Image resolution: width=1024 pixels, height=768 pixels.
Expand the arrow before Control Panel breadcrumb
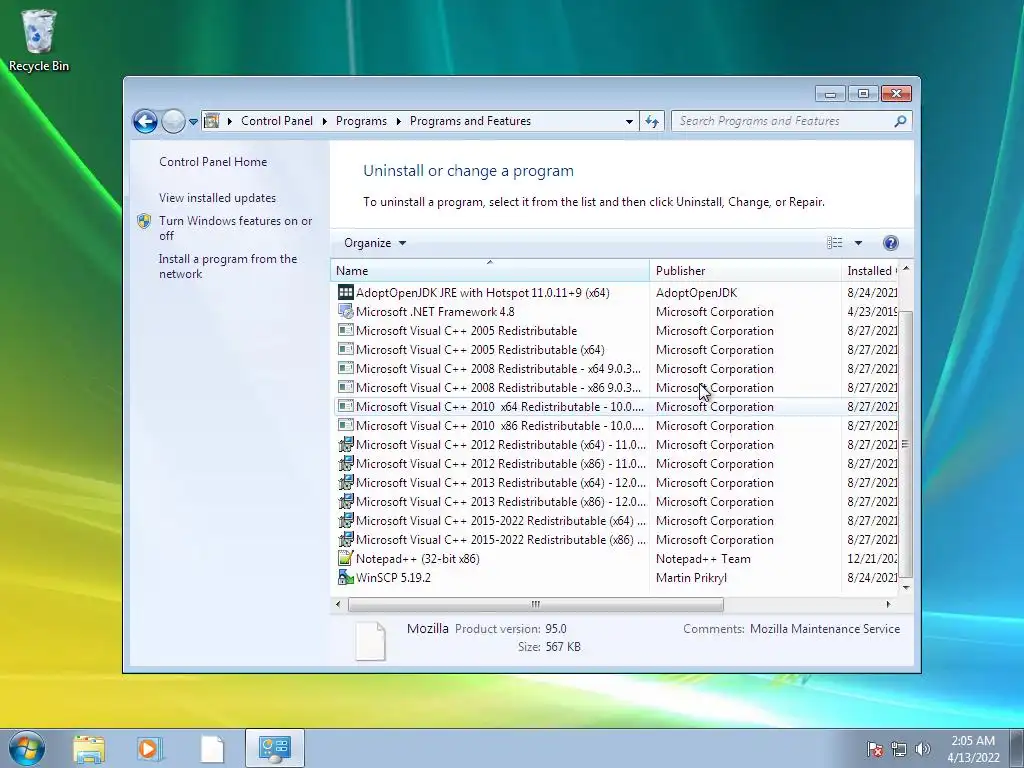click(x=229, y=121)
